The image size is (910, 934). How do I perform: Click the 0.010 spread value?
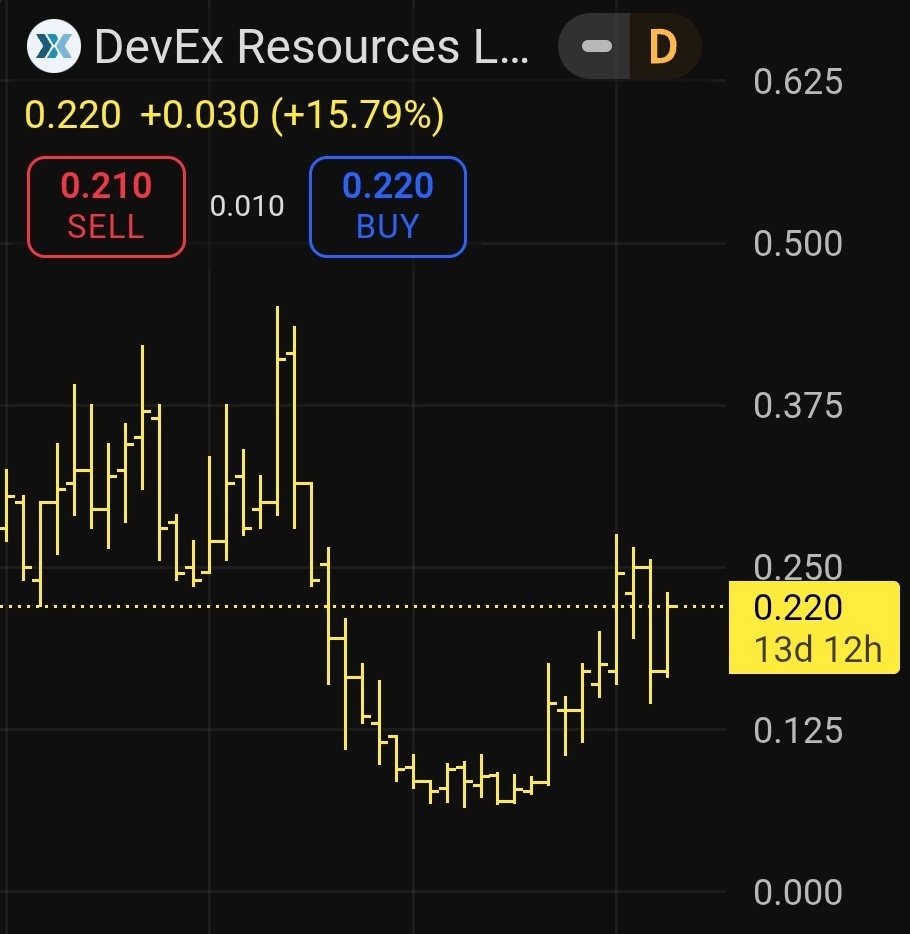[247, 206]
